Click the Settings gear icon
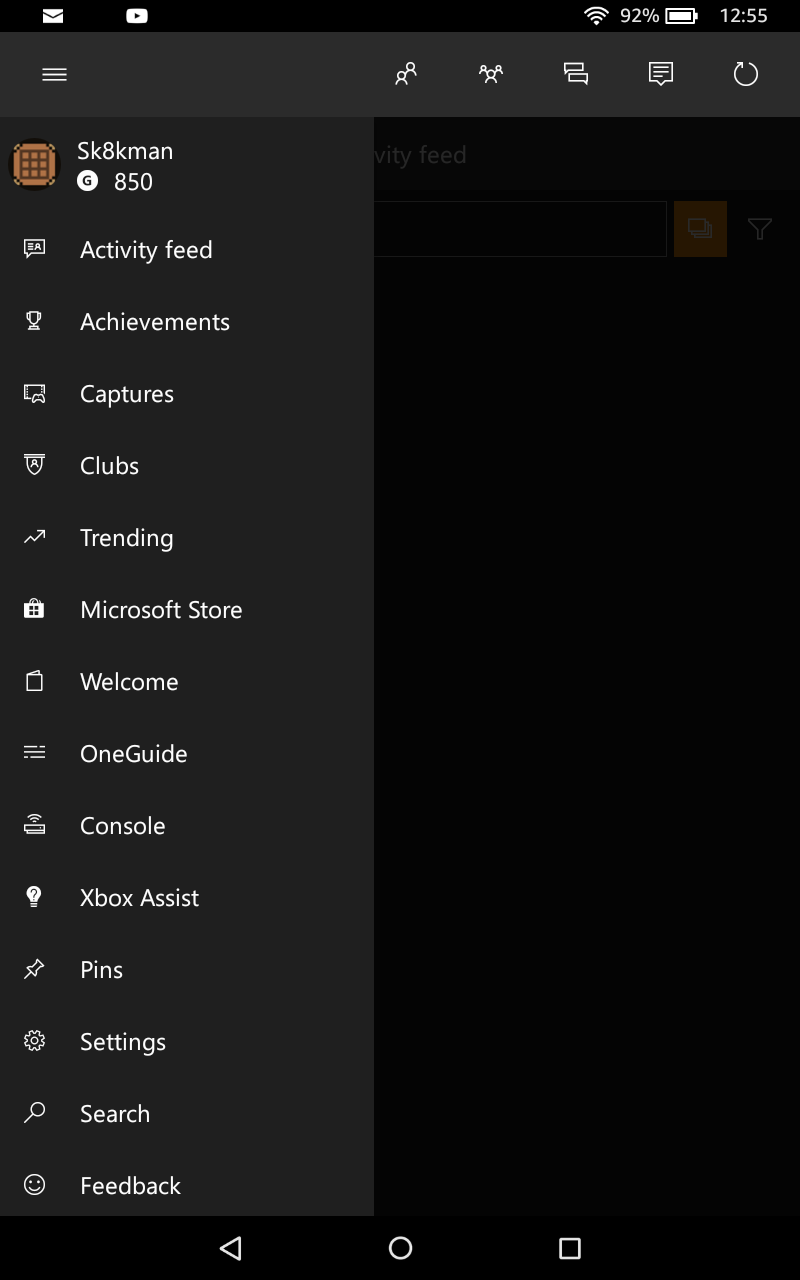800x1280 pixels. coord(34,1041)
